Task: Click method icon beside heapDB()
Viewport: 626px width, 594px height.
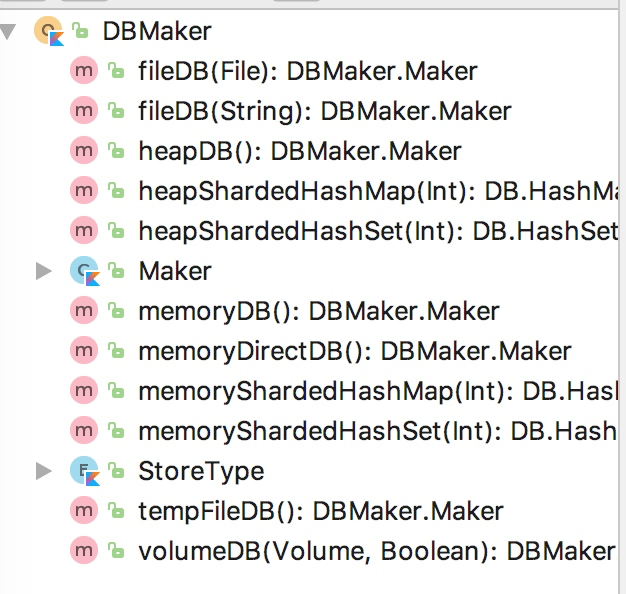Action: (x=84, y=150)
